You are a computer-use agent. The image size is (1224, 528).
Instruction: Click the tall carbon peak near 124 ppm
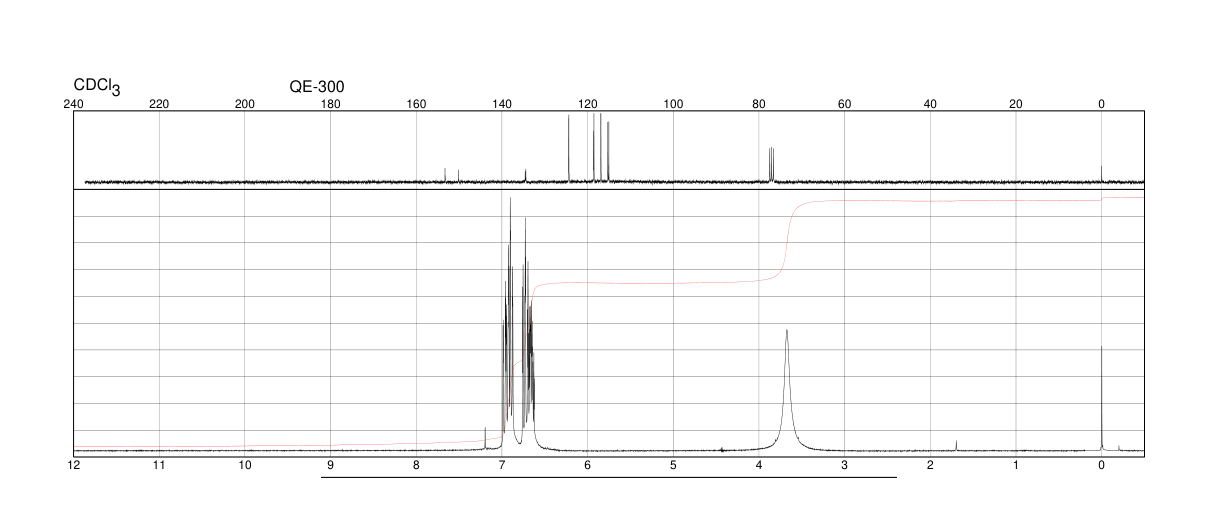[569, 149]
